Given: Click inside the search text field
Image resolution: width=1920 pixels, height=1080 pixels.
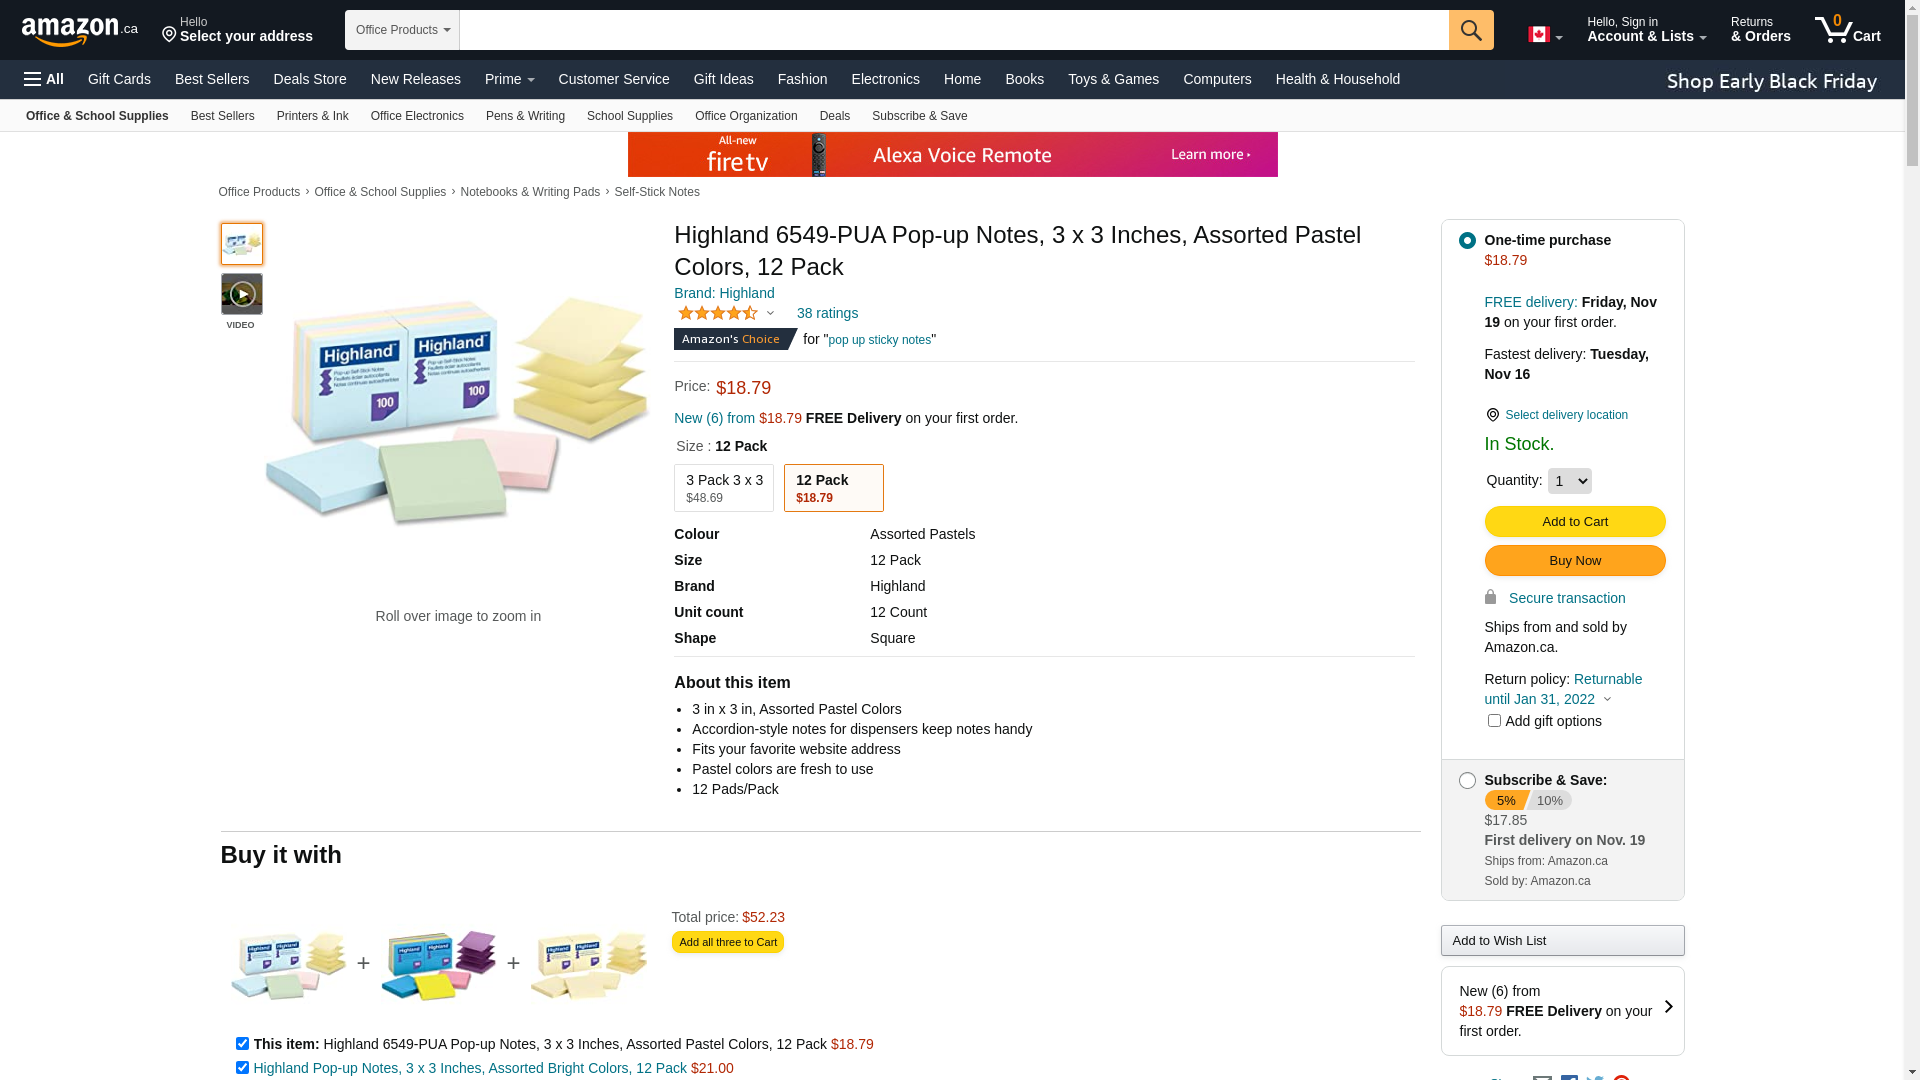Looking at the screenshot, I should 954,30.
